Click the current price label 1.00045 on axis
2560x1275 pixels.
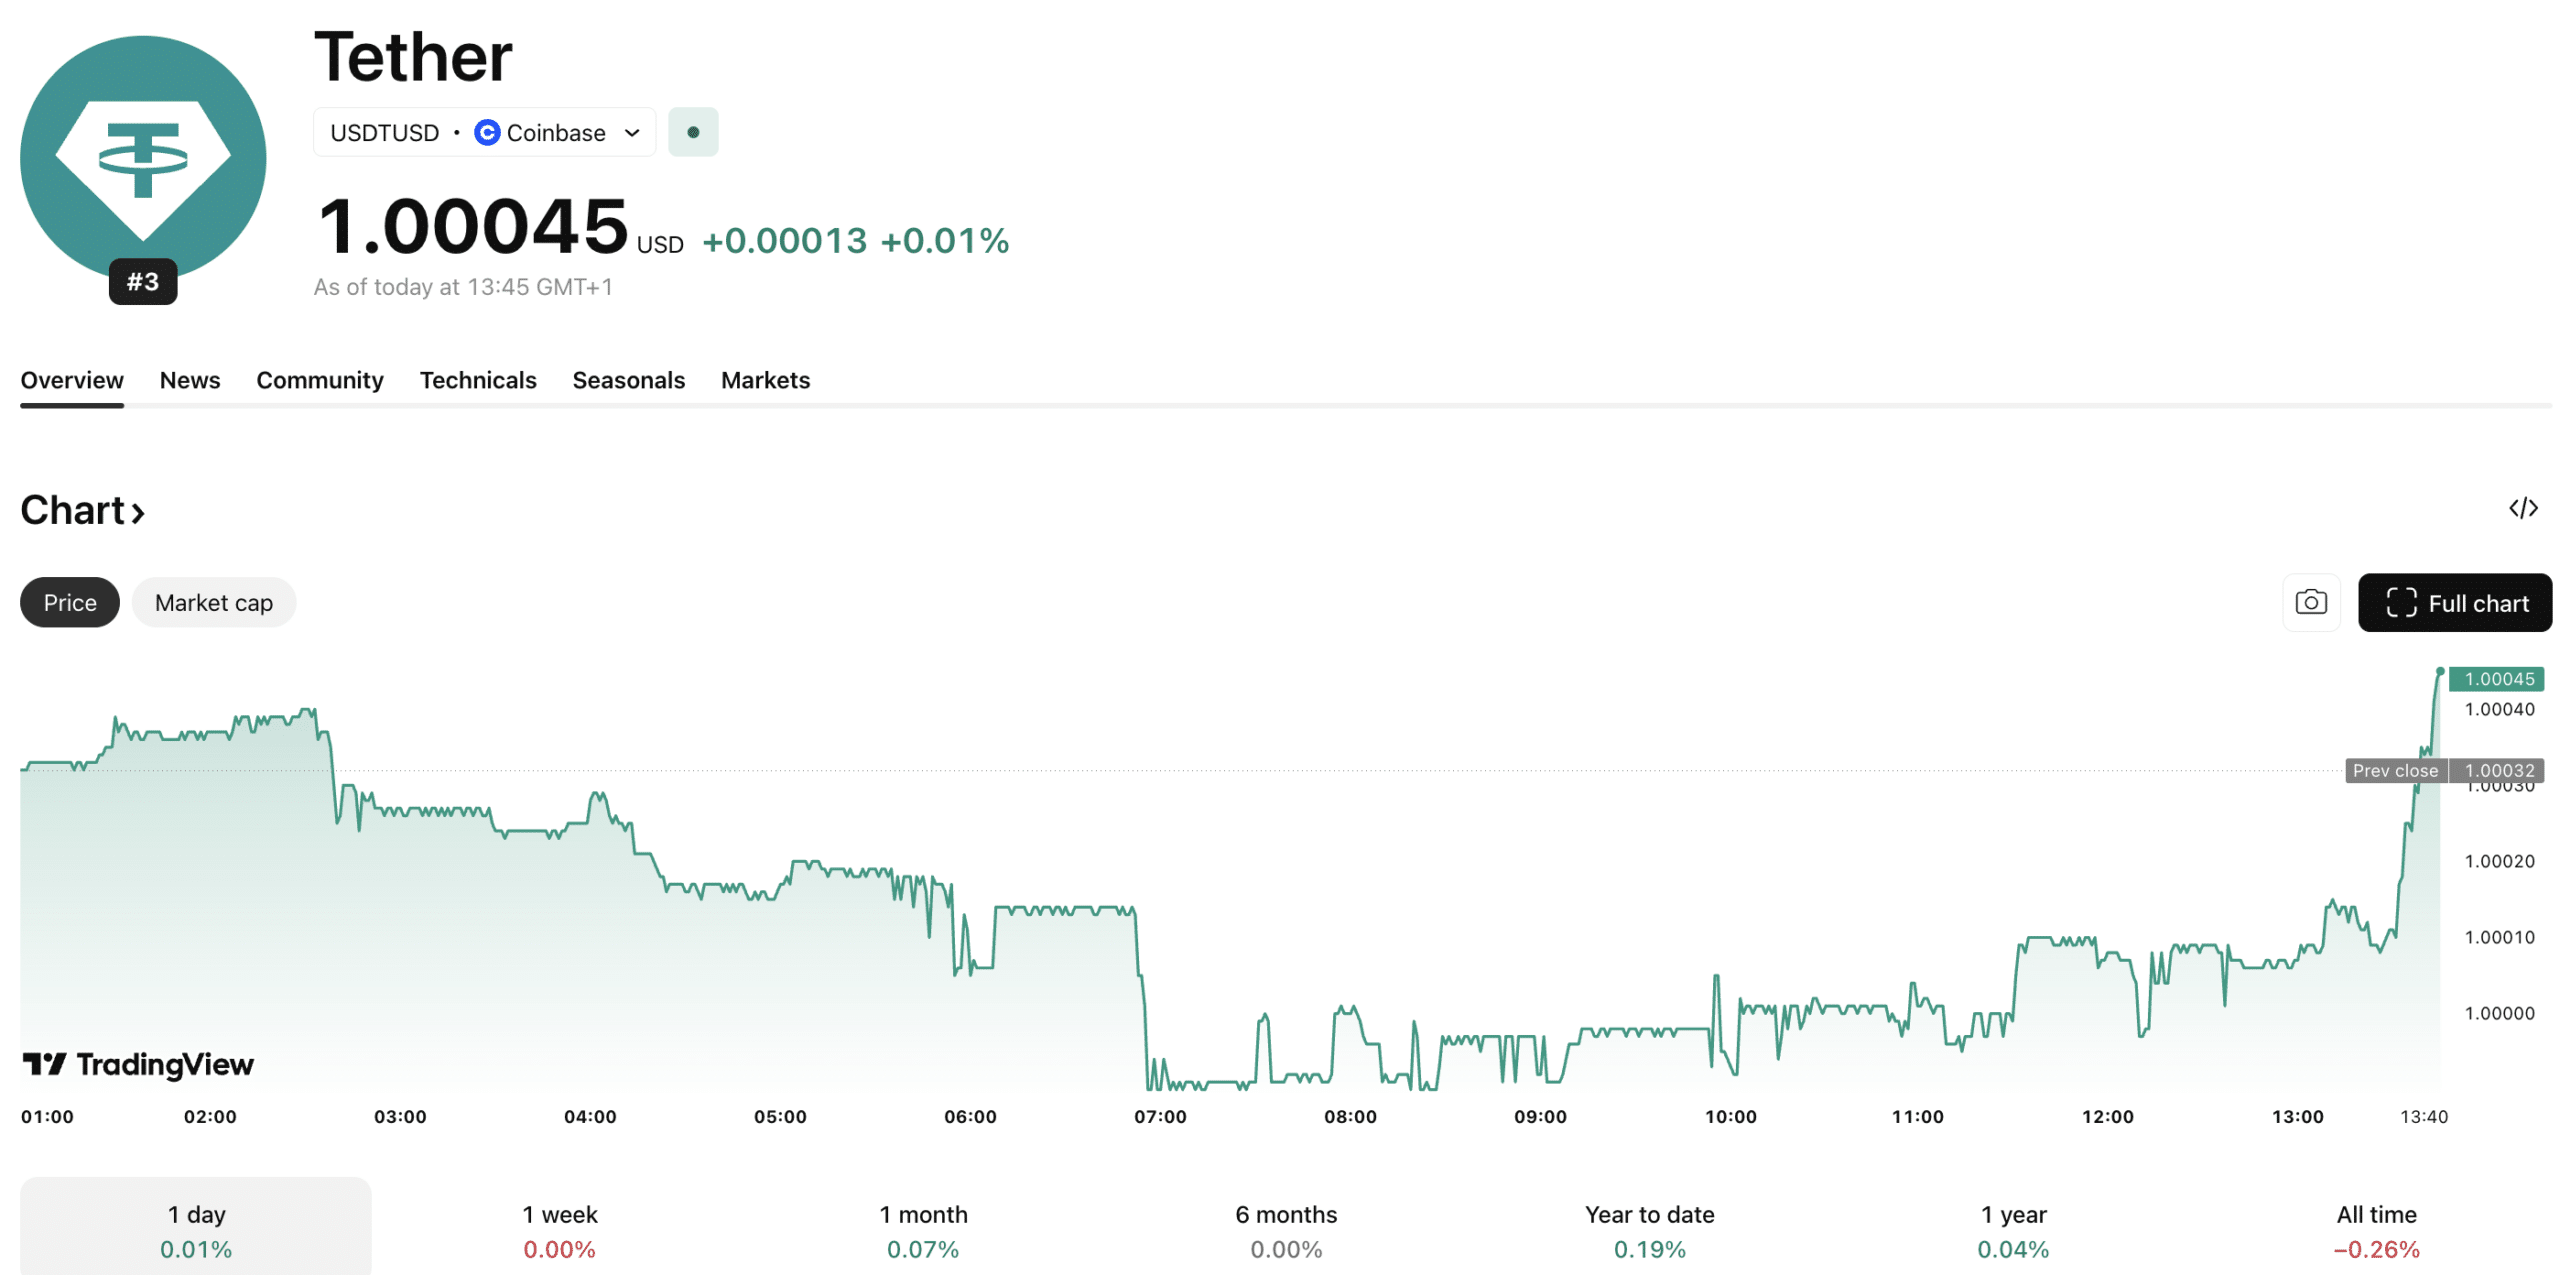point(2498,678)
